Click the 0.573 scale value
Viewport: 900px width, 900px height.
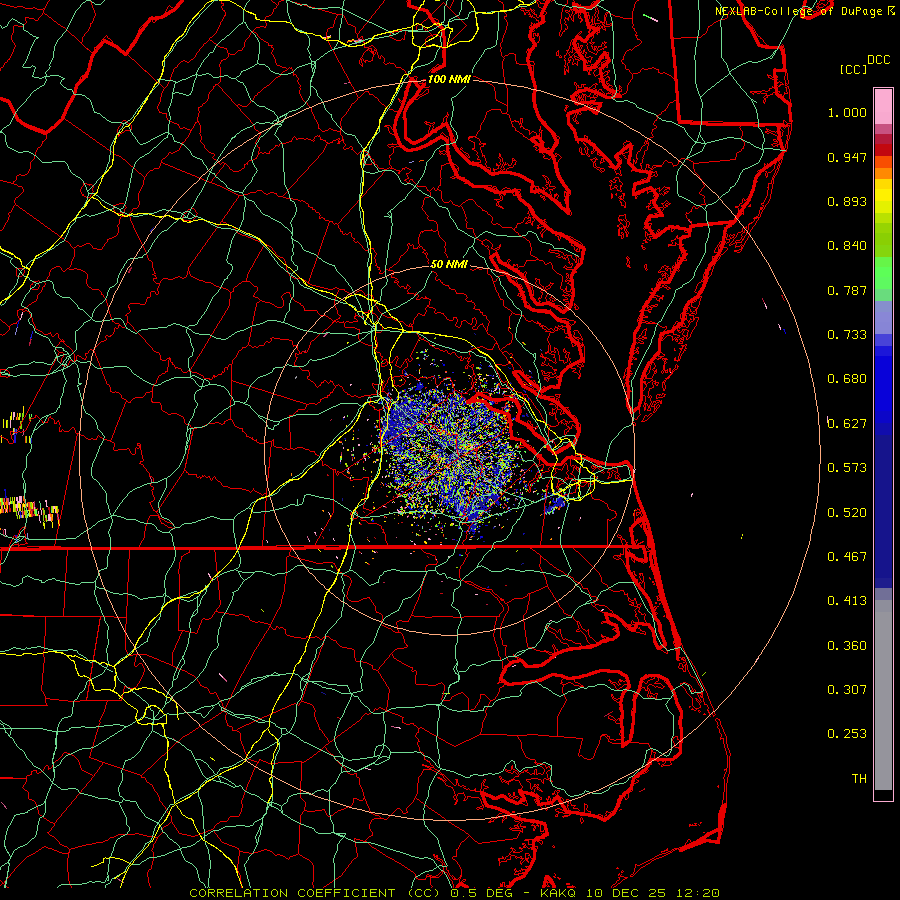click(847, 468)
